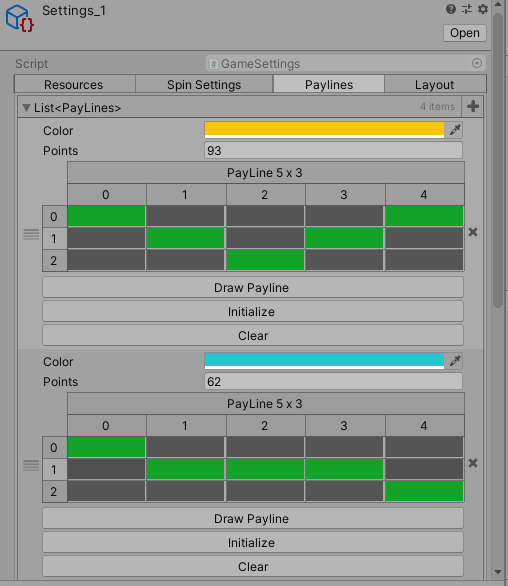Click Draw Payline for the yellow payline

coord(253,287)
